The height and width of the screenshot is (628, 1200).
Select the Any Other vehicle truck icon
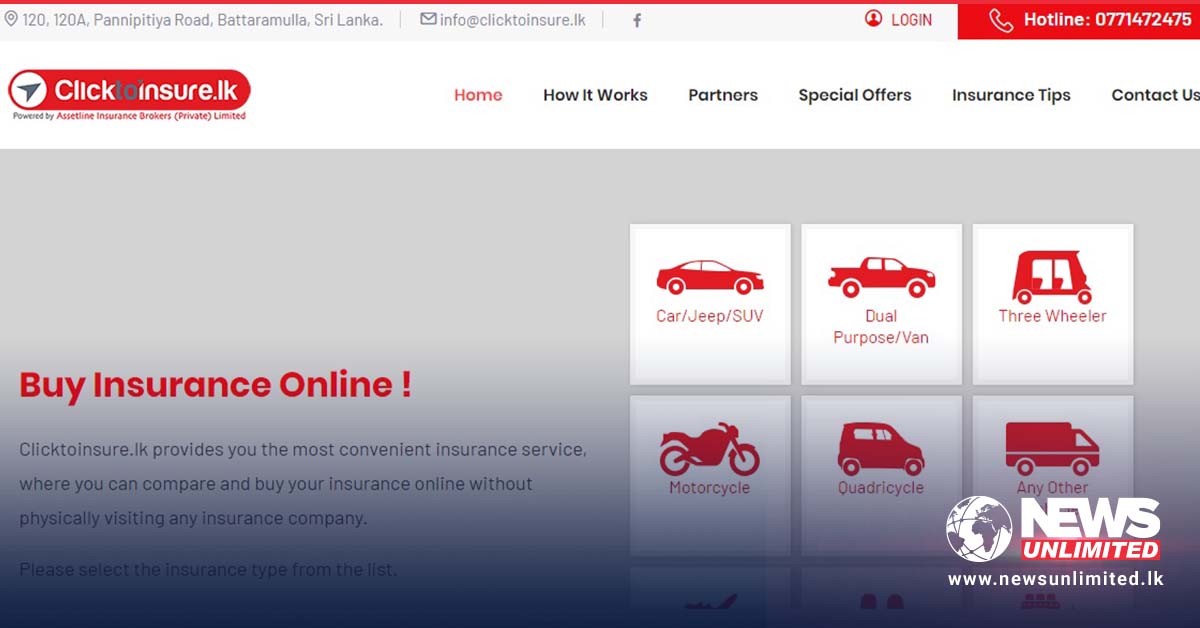(x=1052, y=448)
